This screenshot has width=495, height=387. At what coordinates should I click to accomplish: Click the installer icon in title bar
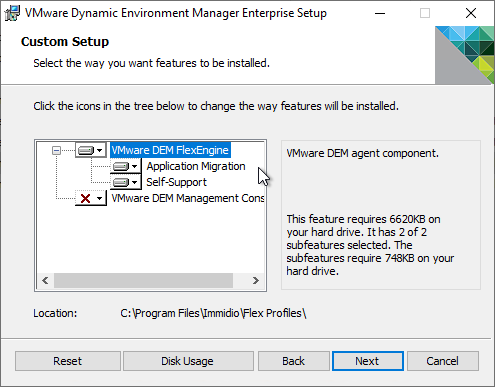point(12,13)
